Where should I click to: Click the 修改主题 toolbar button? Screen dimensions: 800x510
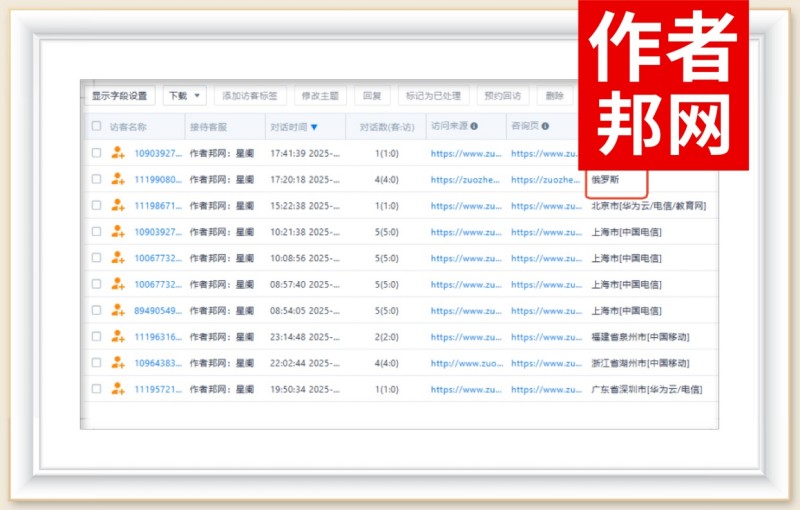click(x=320, y=96)
